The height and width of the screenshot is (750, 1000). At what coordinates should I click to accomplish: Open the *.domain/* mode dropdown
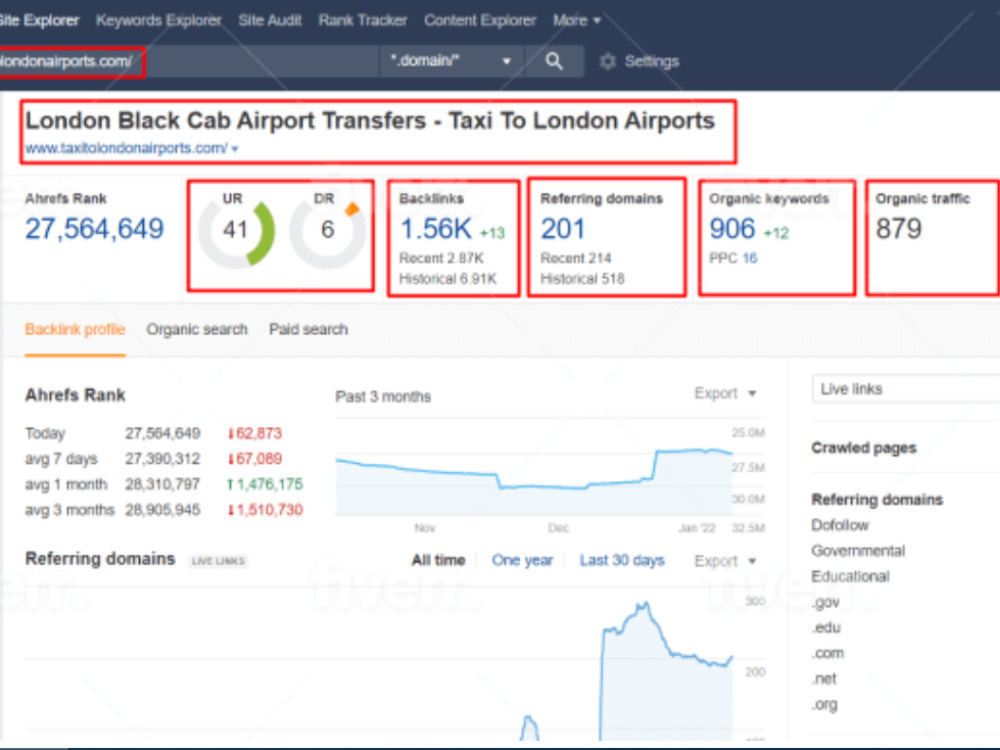click(x=451, y=61)
